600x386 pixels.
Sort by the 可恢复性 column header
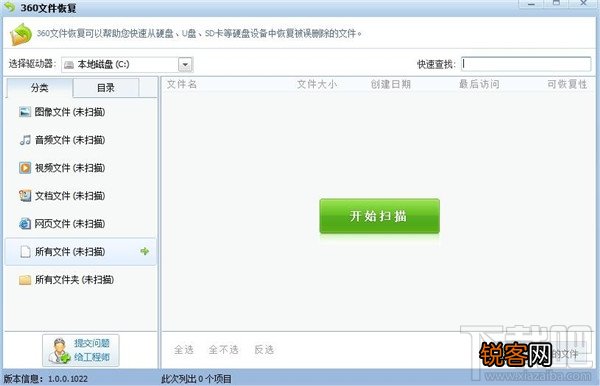(567, 84)
